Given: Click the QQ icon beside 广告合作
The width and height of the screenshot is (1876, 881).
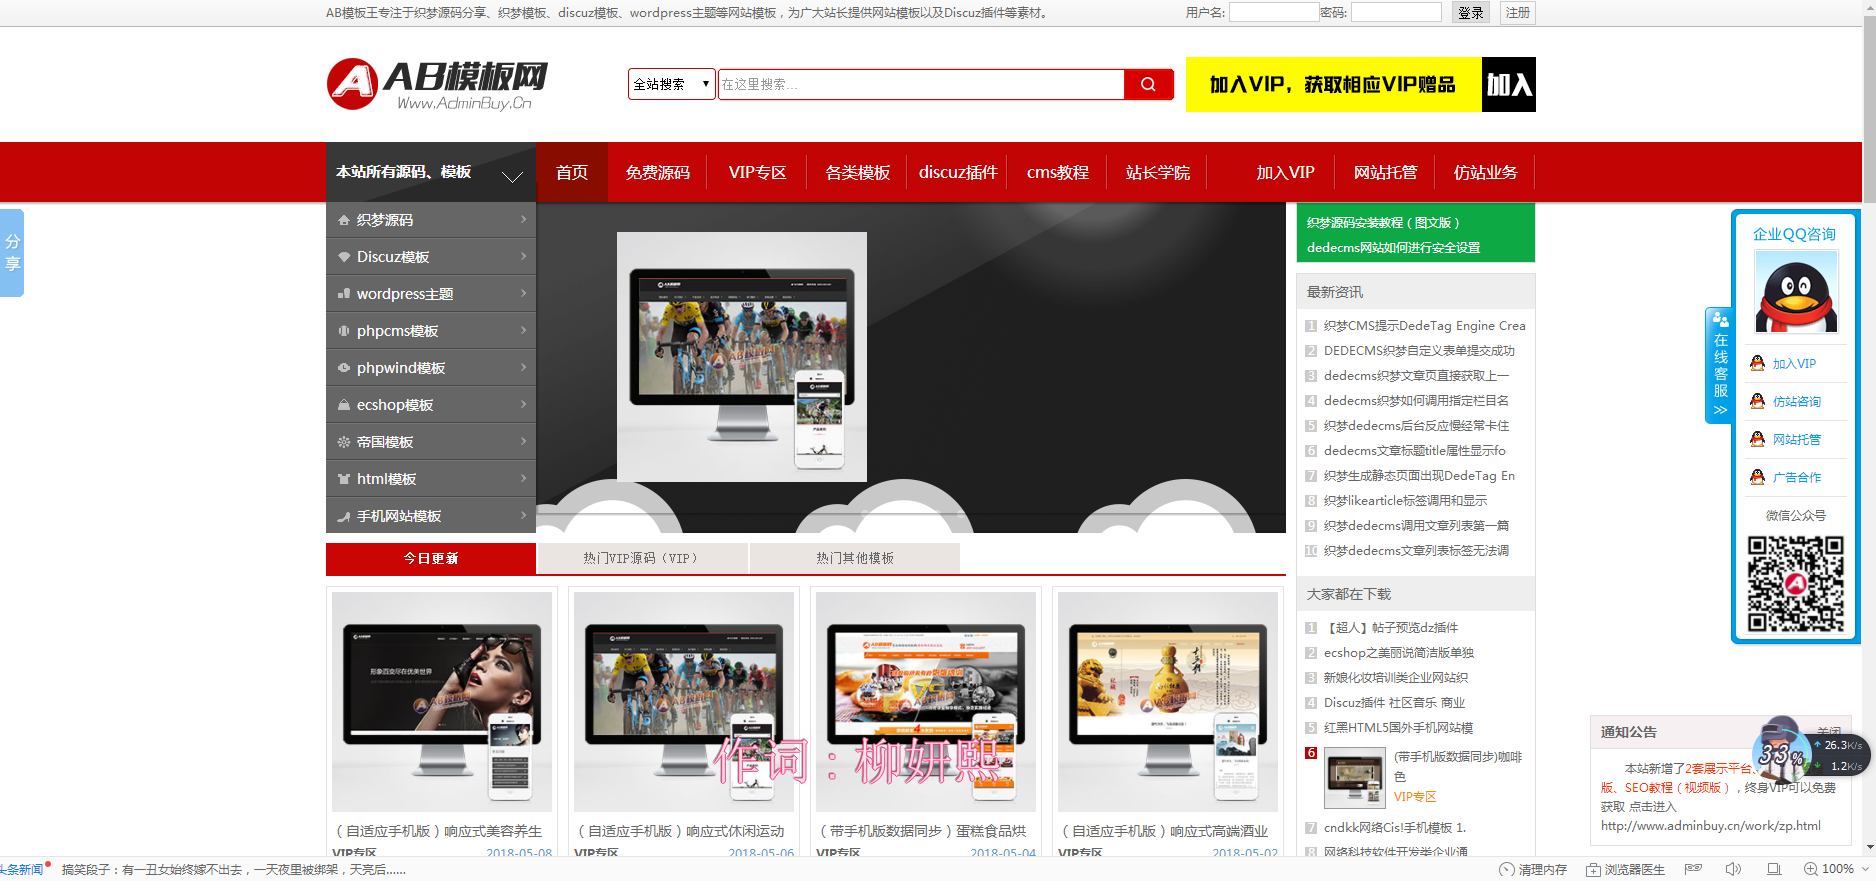Looking at the screenshot, I should (x=1757, y=477).
